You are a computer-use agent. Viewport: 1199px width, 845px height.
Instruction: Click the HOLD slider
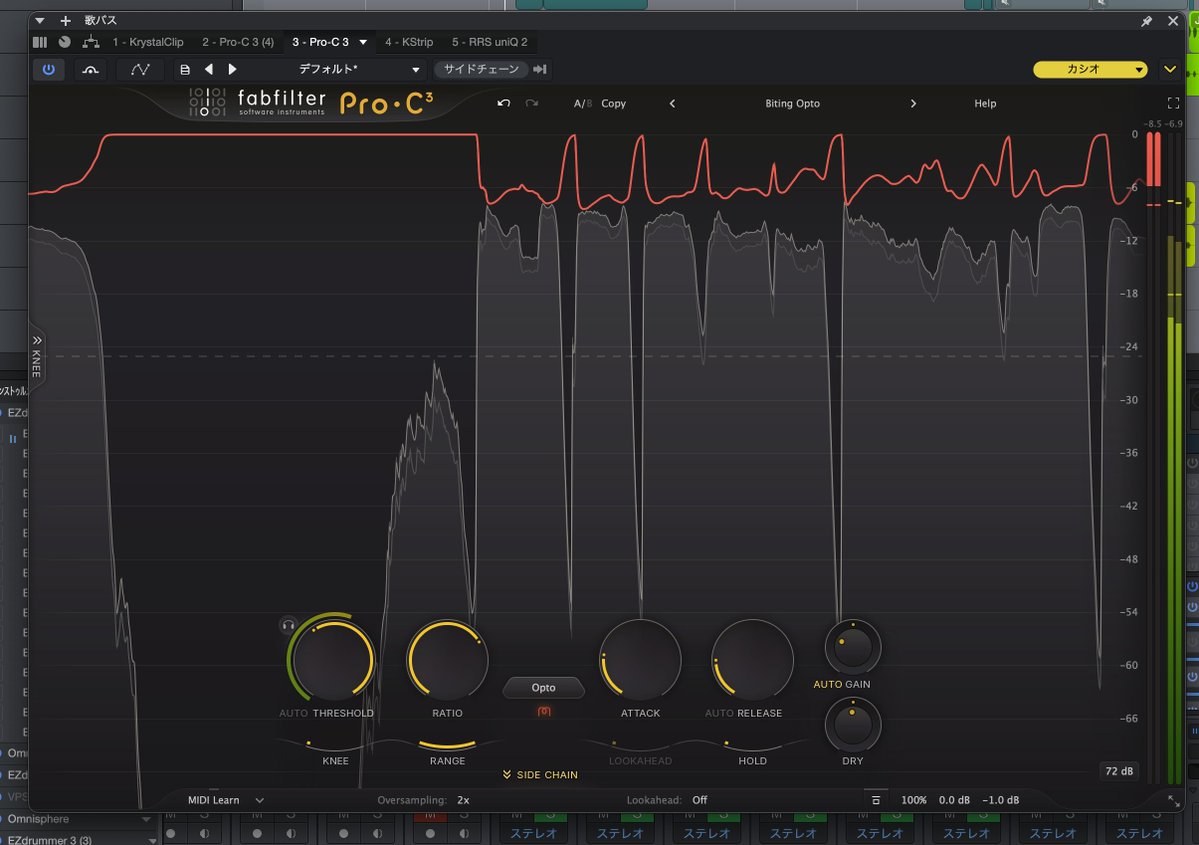point(752,744)
